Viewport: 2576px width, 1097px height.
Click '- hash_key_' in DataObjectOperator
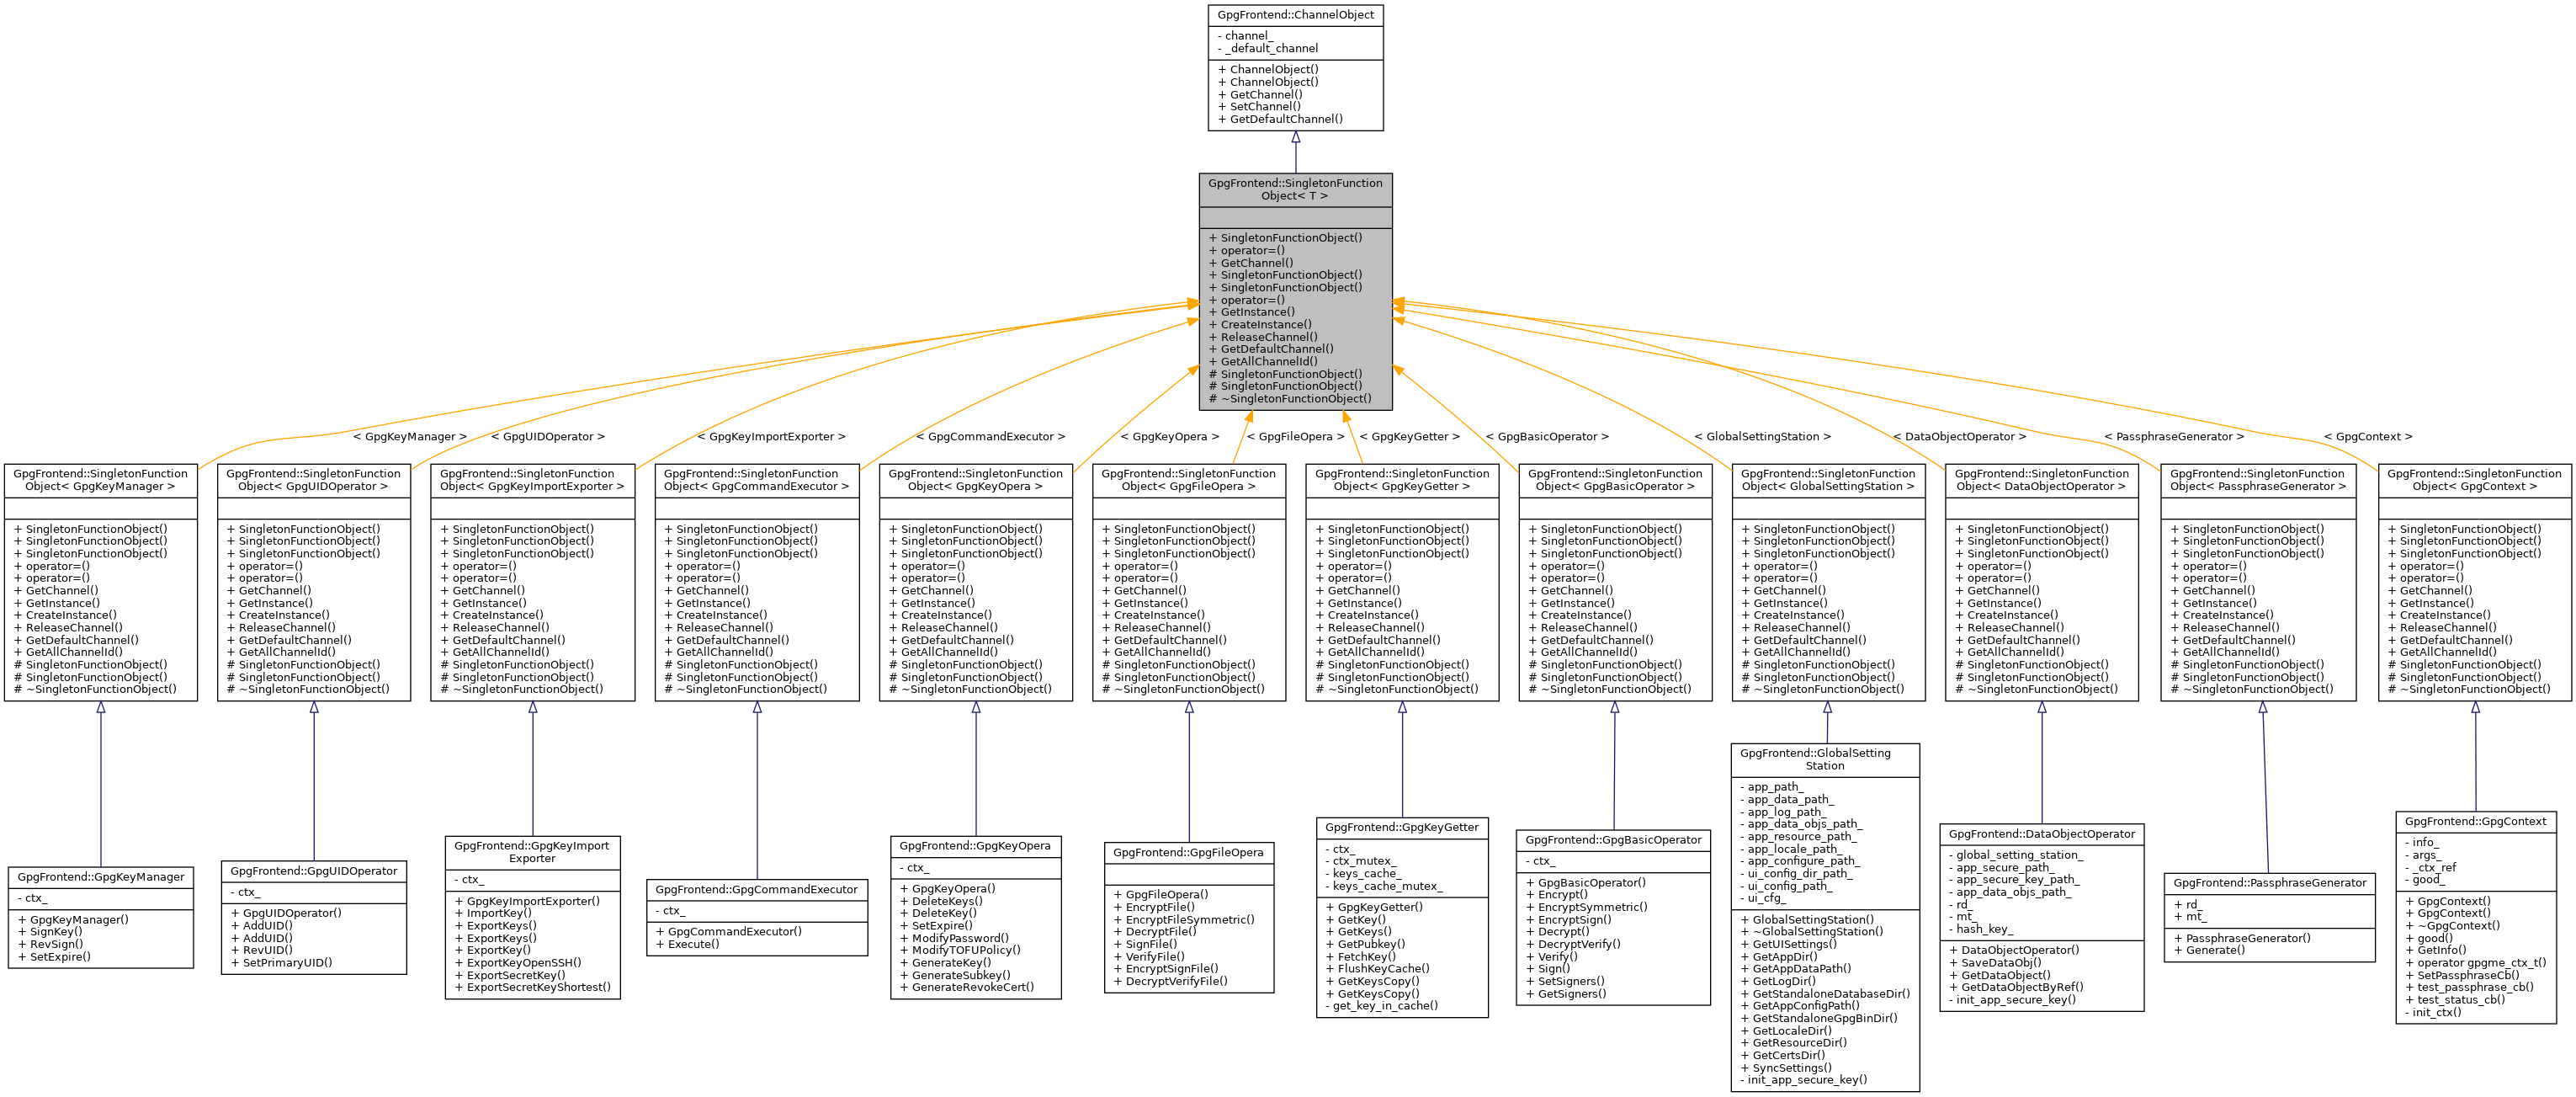[x=1980, y=929]
